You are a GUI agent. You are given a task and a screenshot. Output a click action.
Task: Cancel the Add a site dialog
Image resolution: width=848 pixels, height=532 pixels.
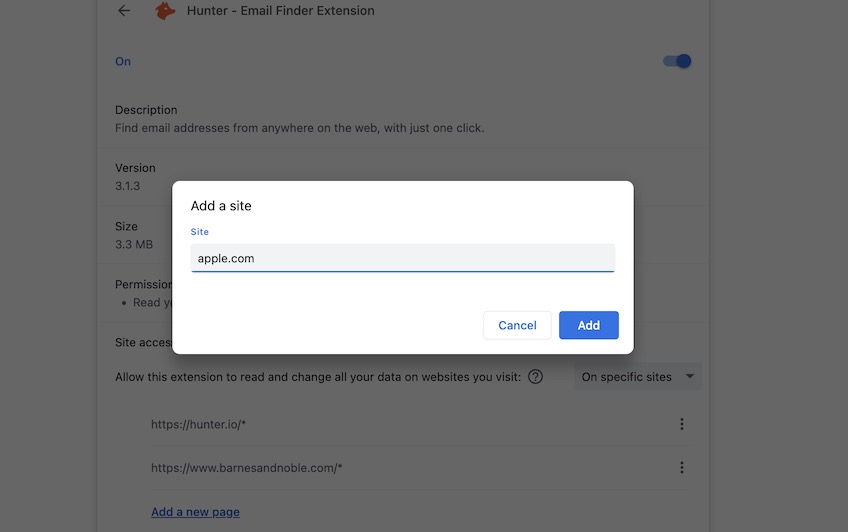517,325
